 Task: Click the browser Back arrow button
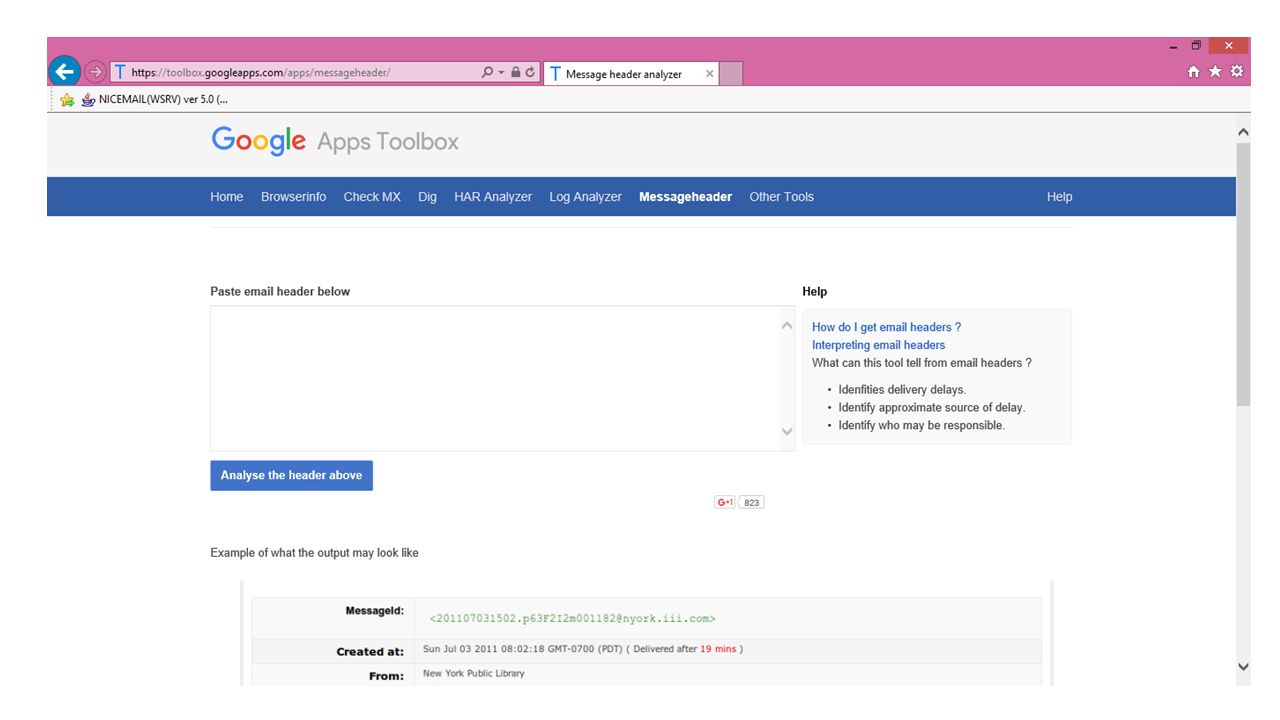[x=65, y=71]
